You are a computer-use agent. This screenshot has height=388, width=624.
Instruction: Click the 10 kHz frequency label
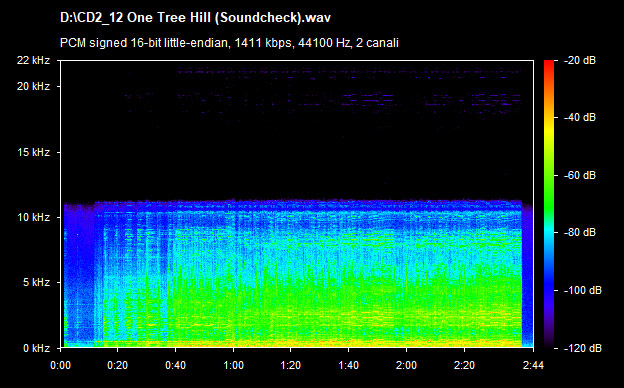coord(33,217)
